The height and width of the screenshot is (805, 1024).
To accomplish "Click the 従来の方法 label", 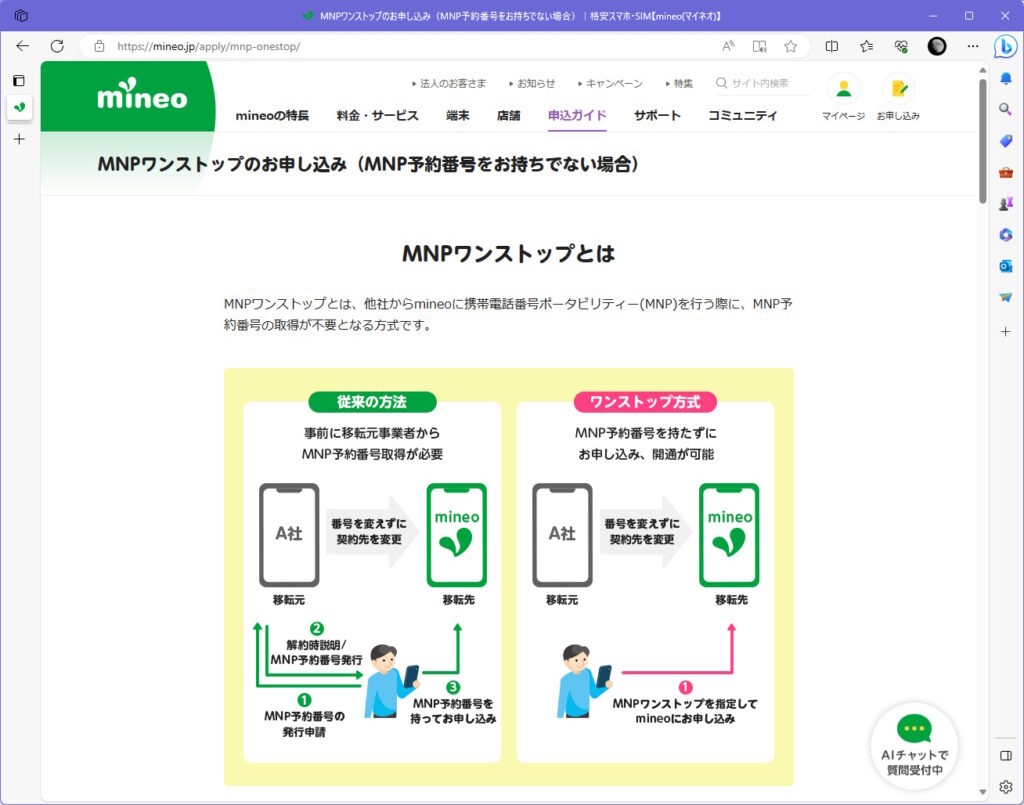I will 372,402.
